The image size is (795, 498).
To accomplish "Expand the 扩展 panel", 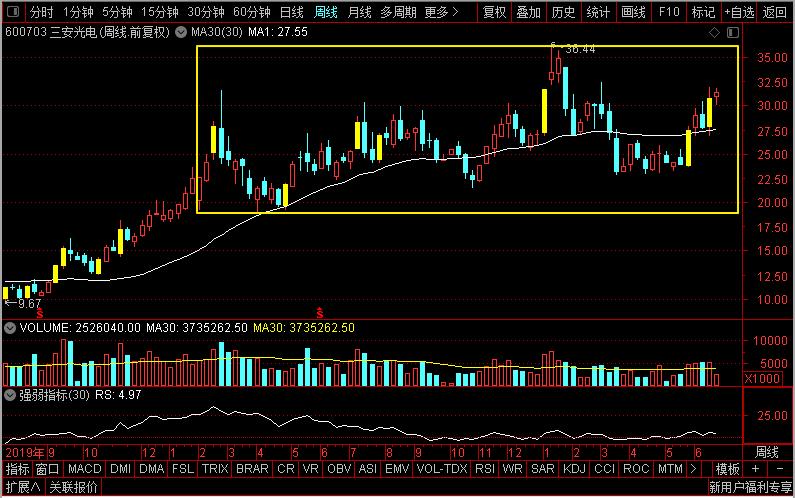I will coord(23,487).
